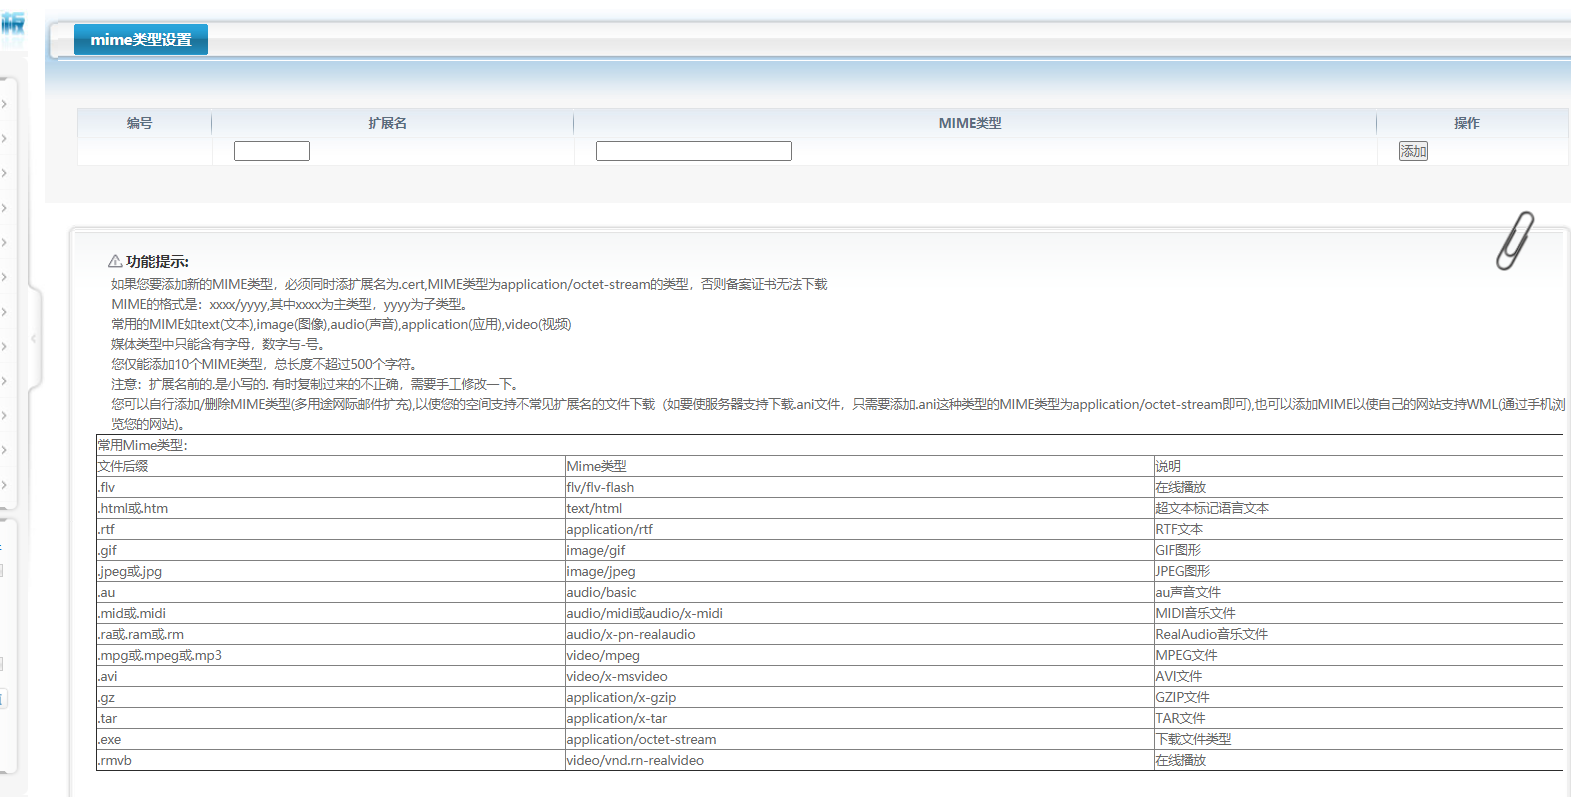Select the .flv row in the suffix column
Viewport: 1571px width, 797px height.
point(107,487)
